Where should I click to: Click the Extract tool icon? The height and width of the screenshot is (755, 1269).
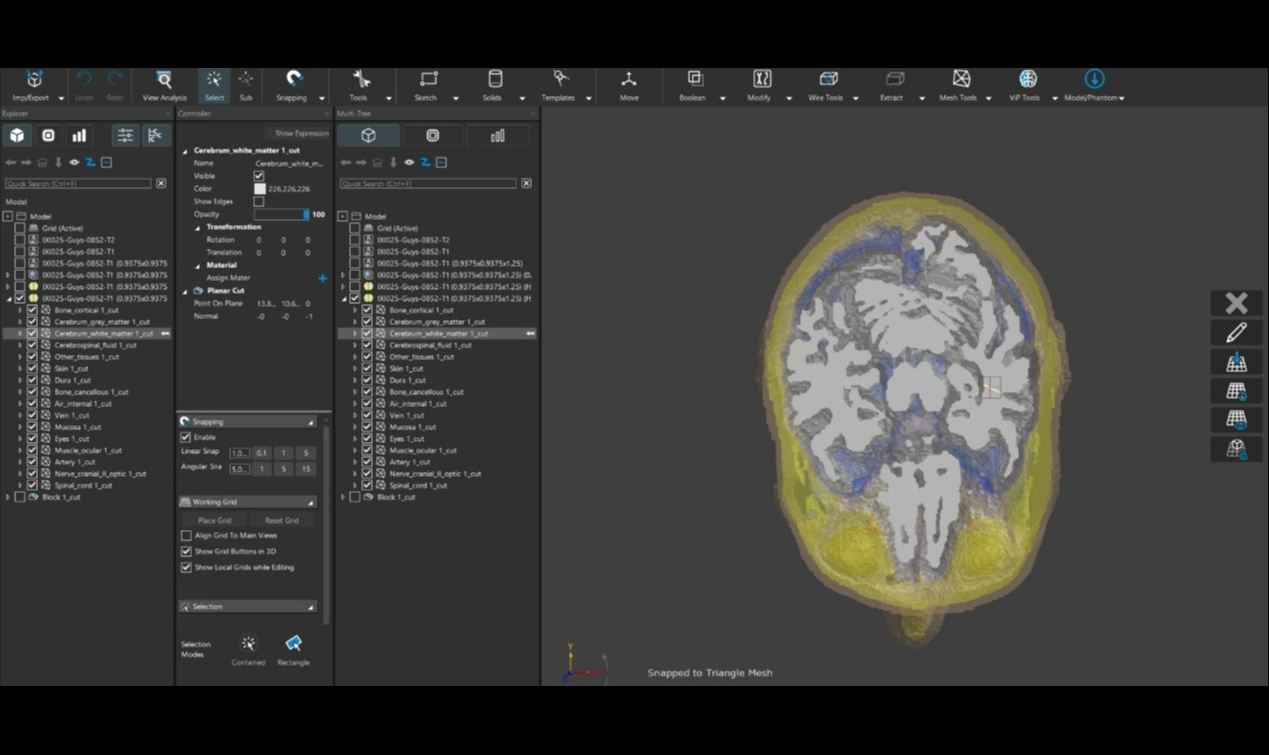click(x=894, y=79)
